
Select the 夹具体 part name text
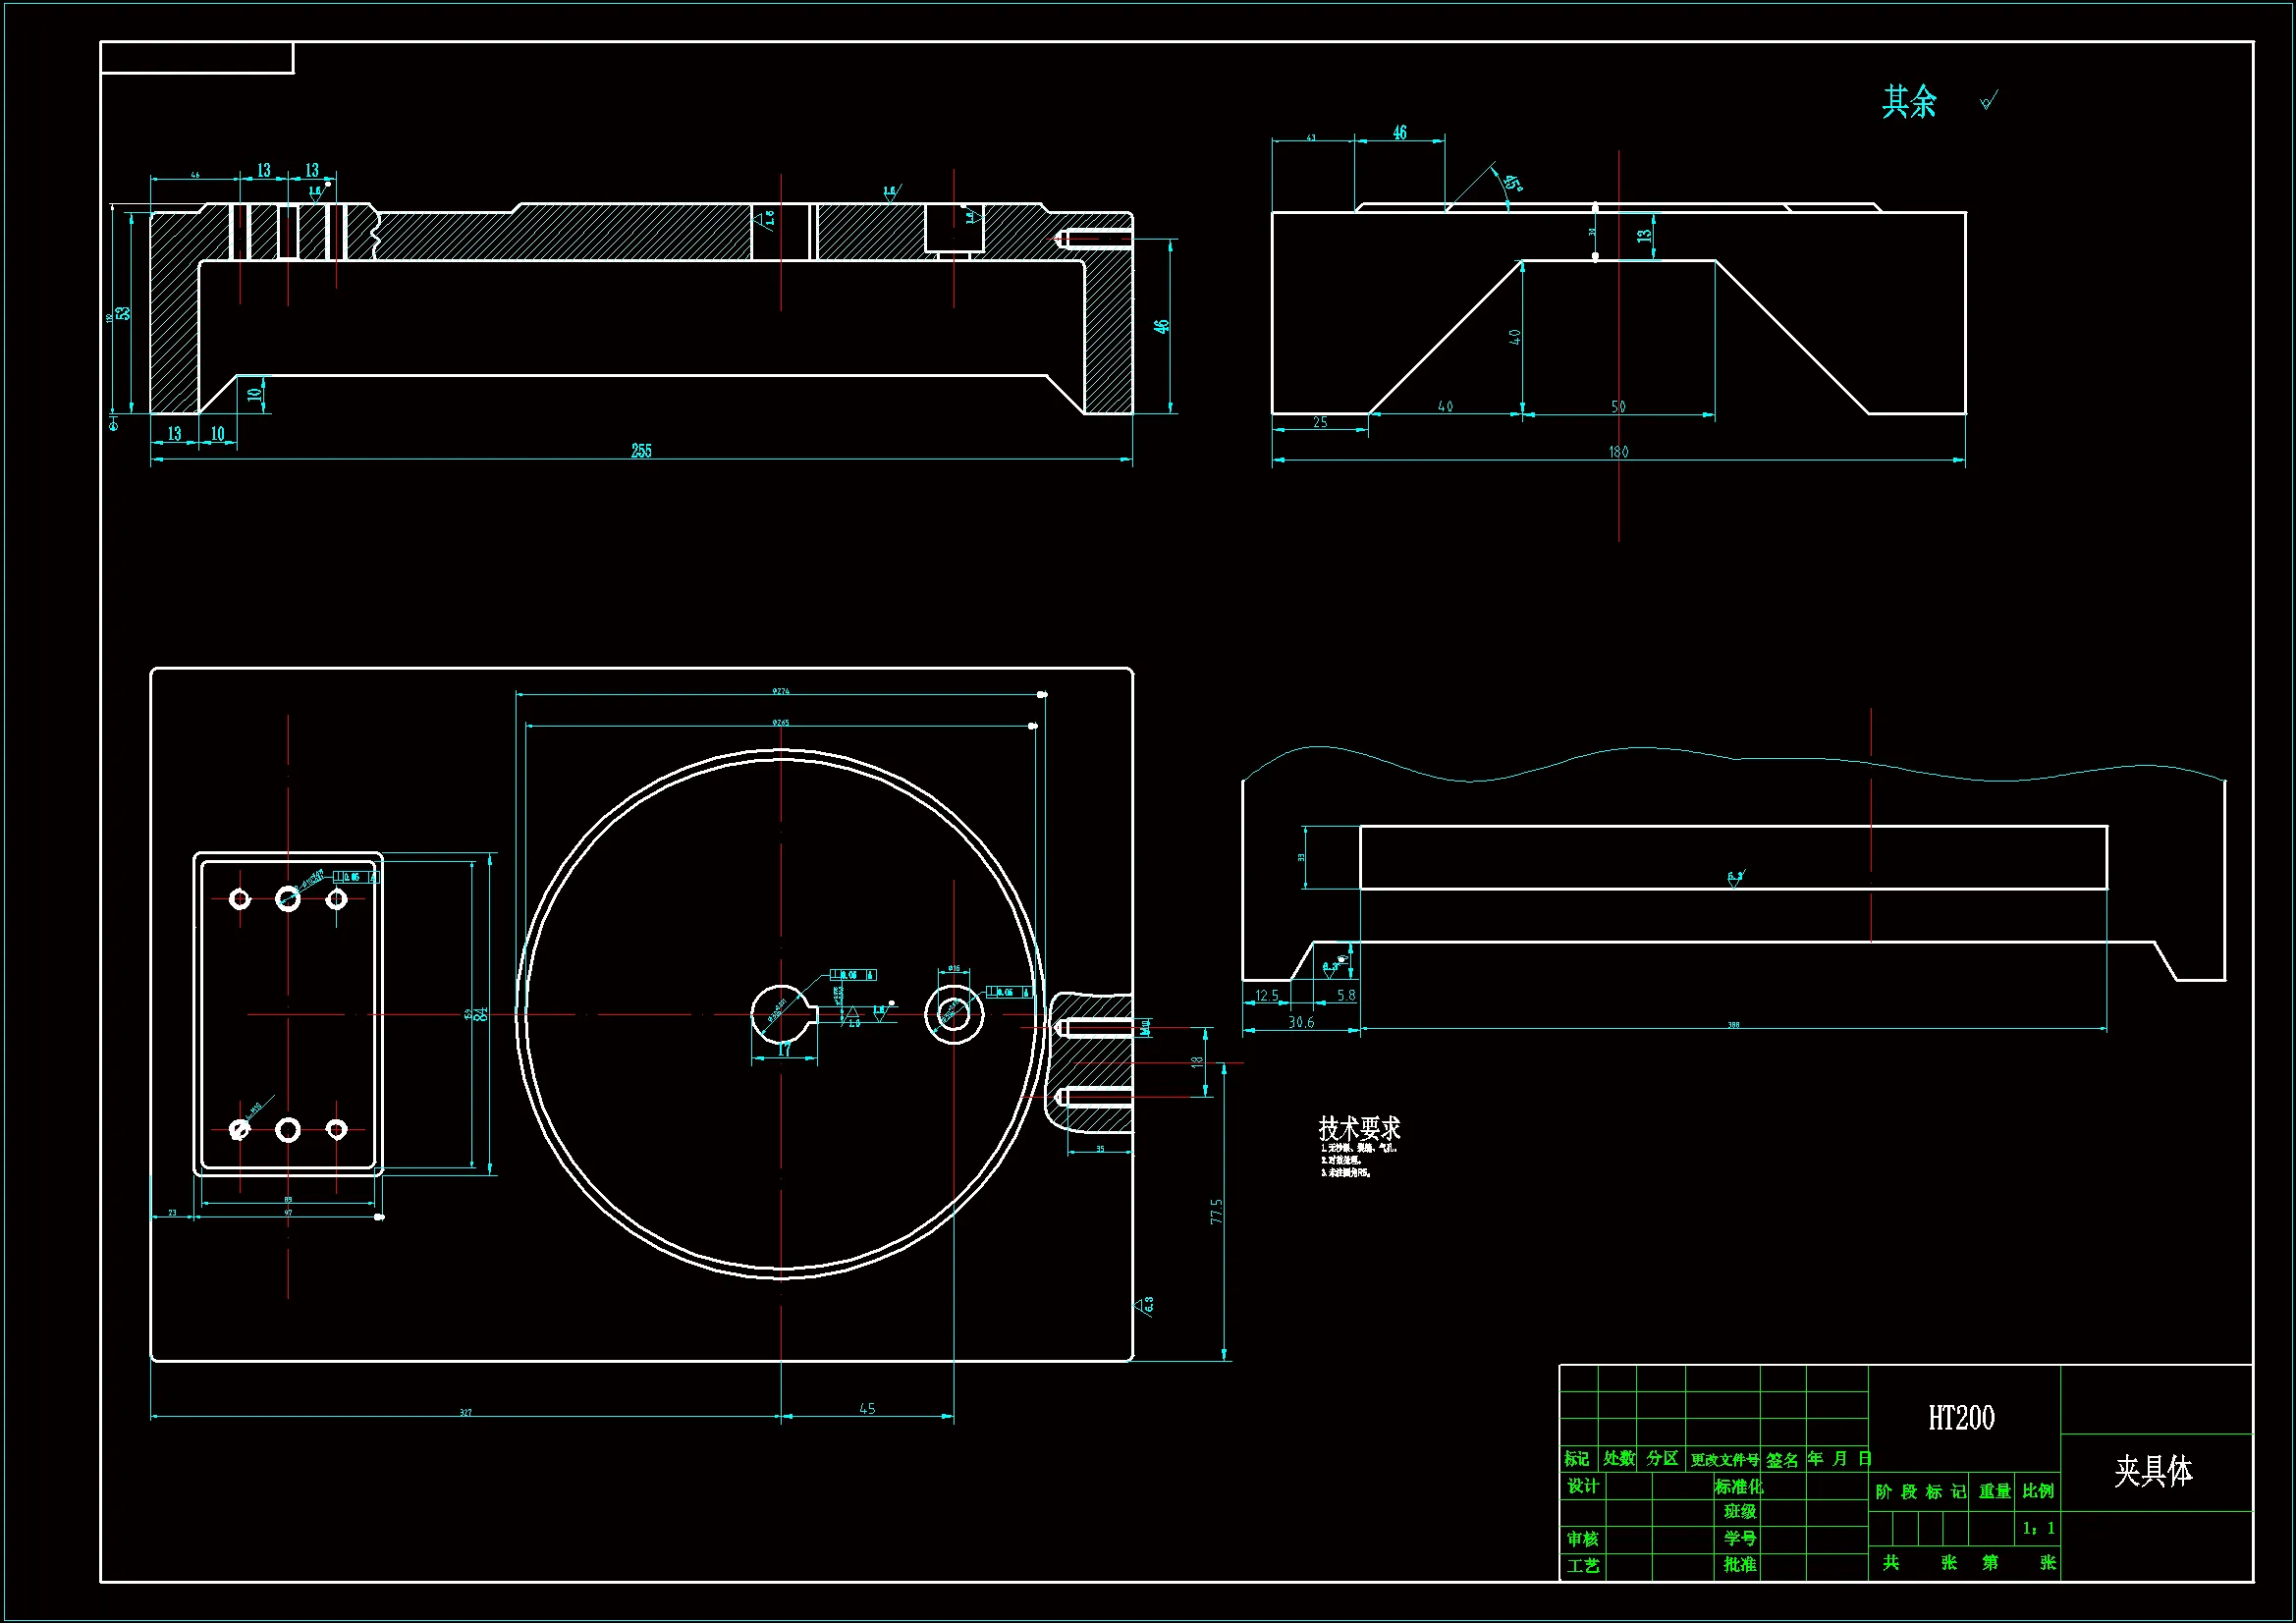(2153, 1471)
